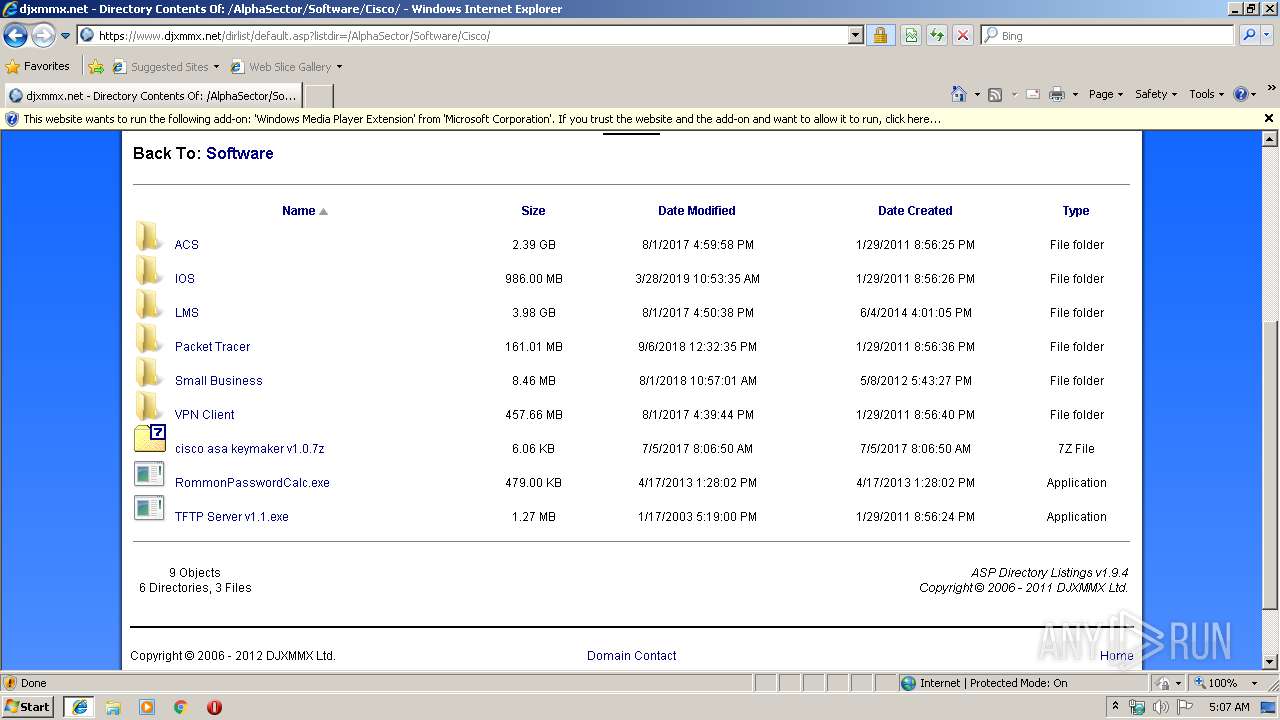Sort by Date Created column header

coord(915,211)
